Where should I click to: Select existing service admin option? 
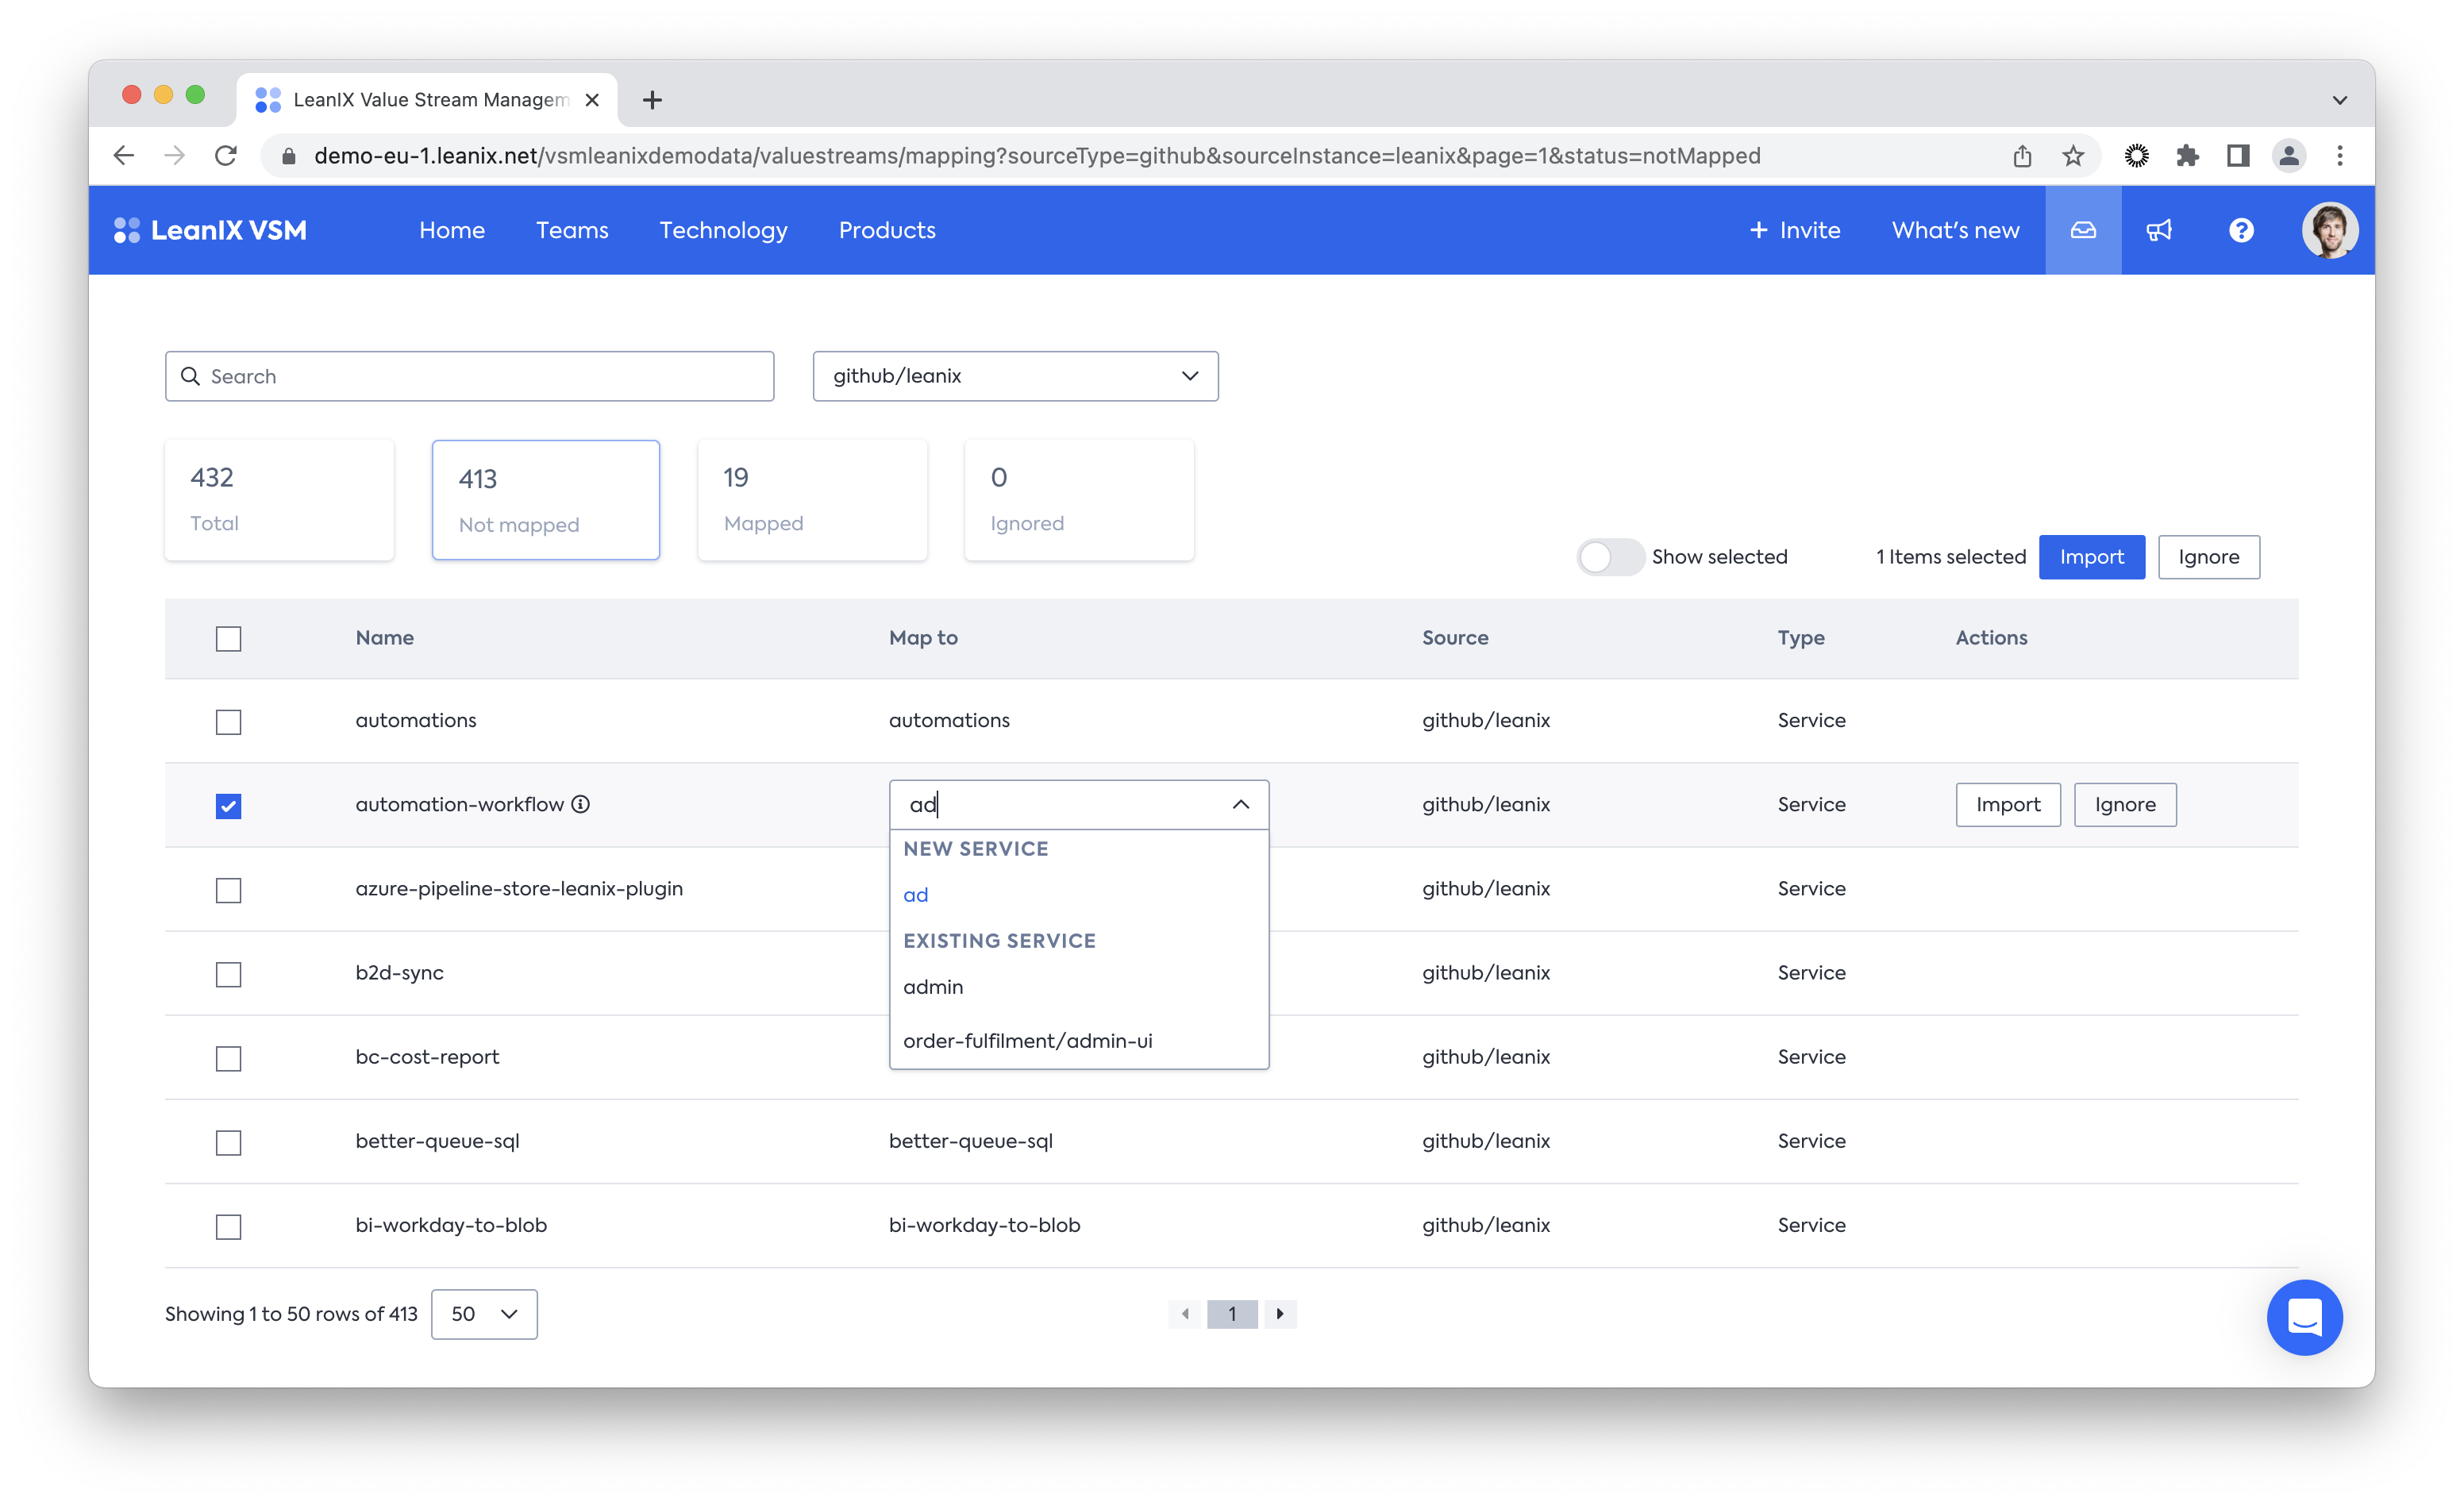tap(933, 987)
